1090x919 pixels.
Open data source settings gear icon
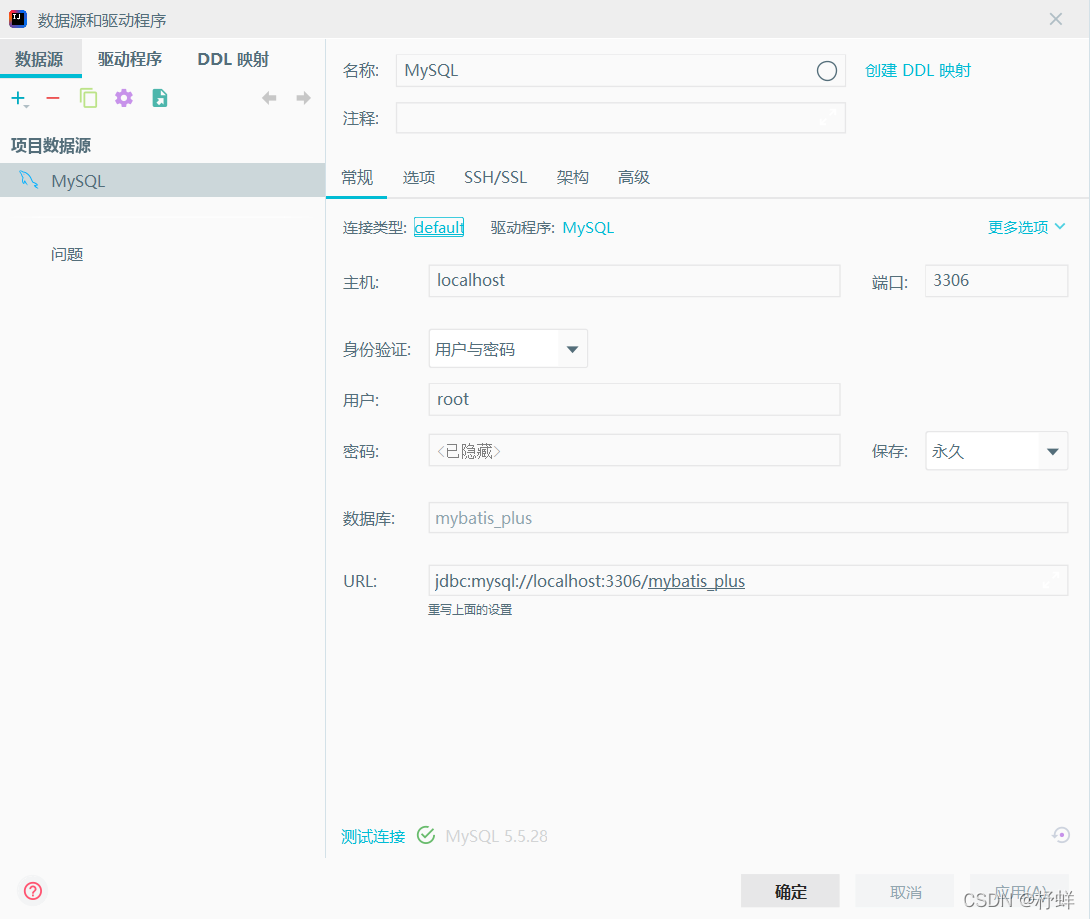(x=124, y=98)
